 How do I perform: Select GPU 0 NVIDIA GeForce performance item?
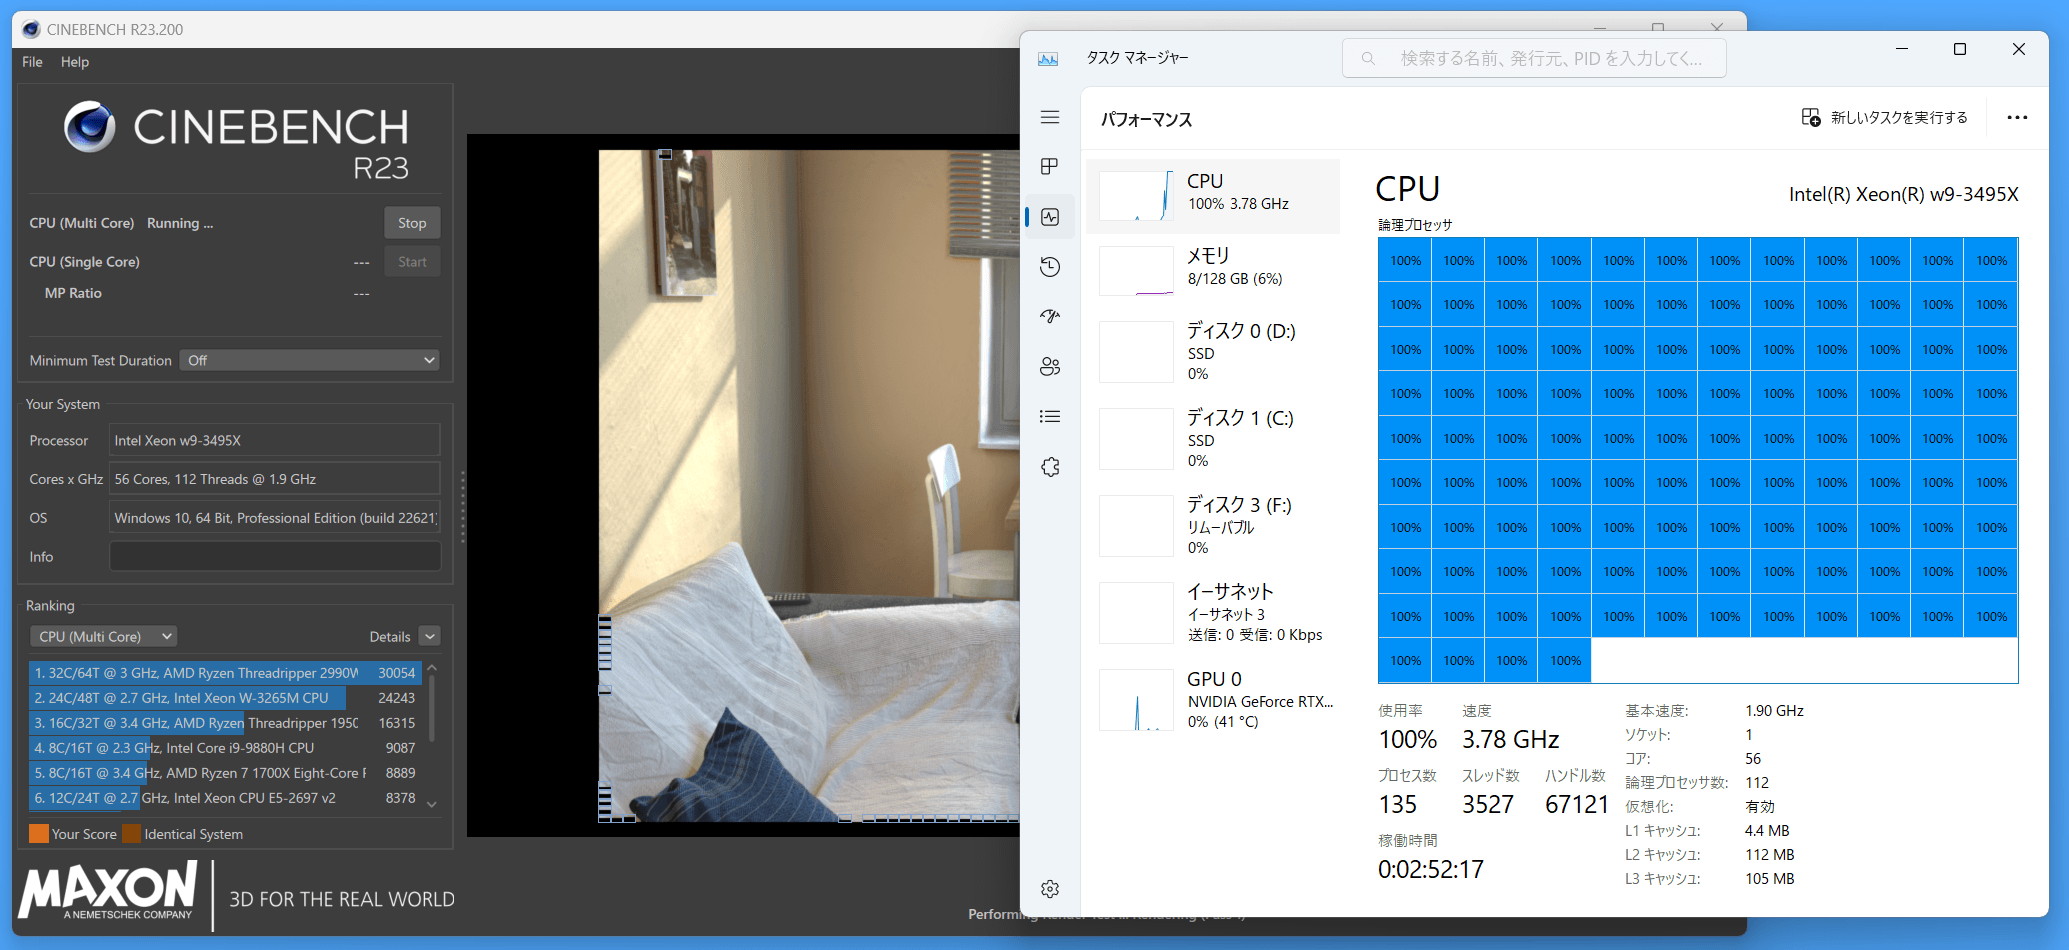click(1213, 699)
